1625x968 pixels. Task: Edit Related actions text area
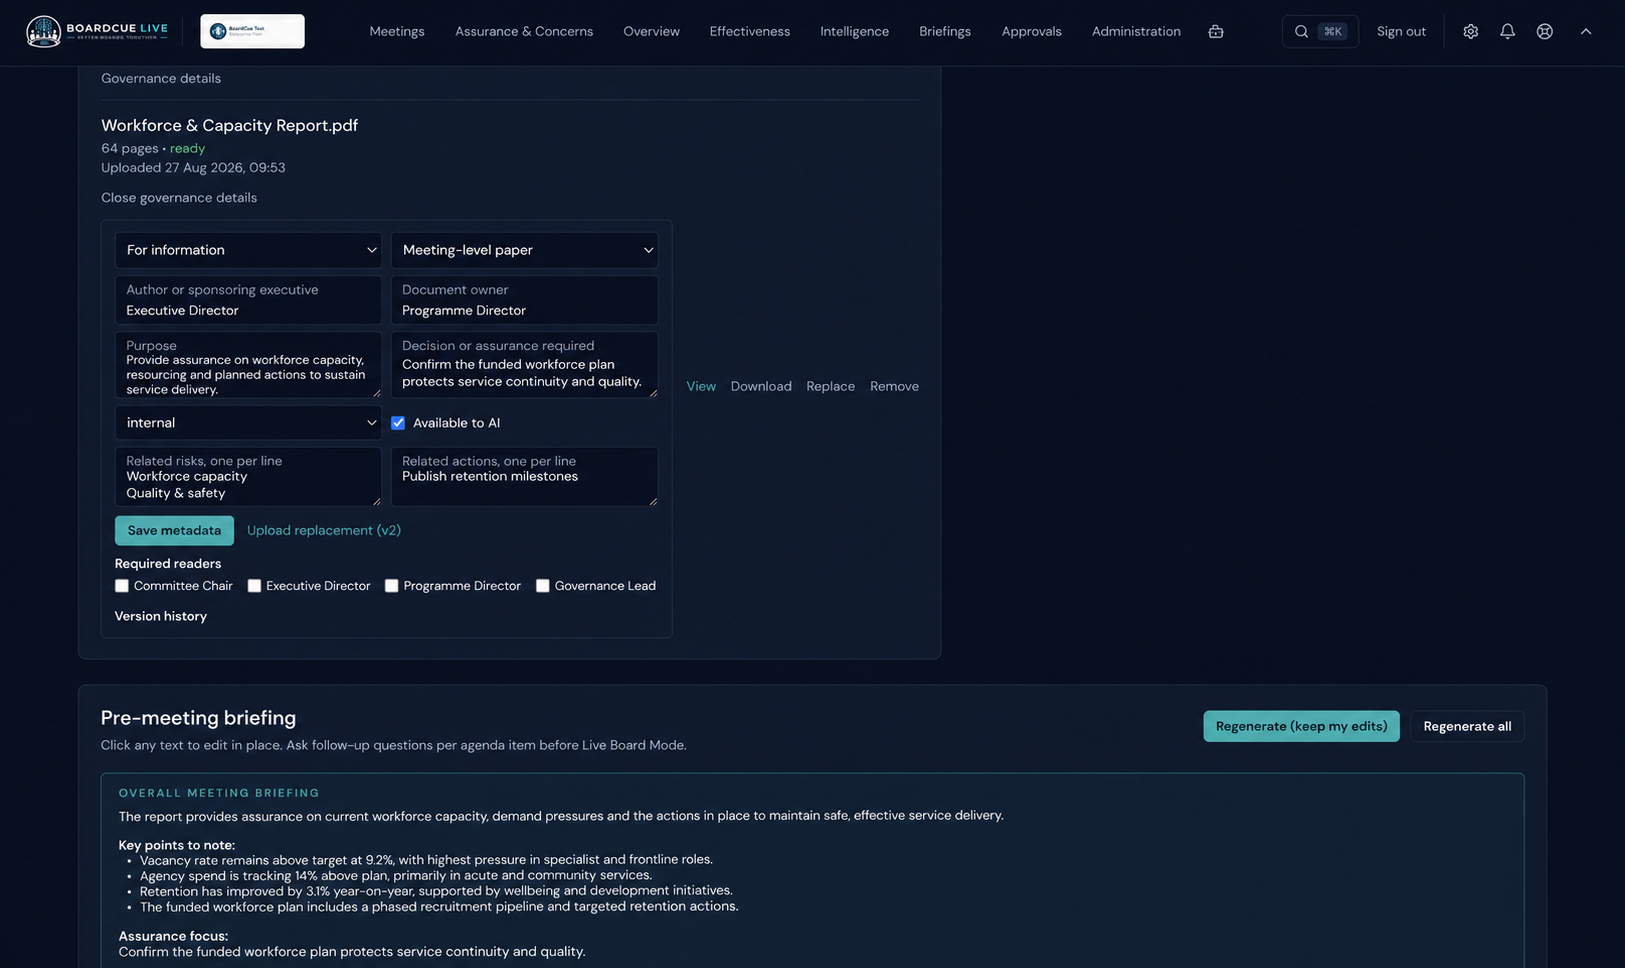click(x=524, y=476)
